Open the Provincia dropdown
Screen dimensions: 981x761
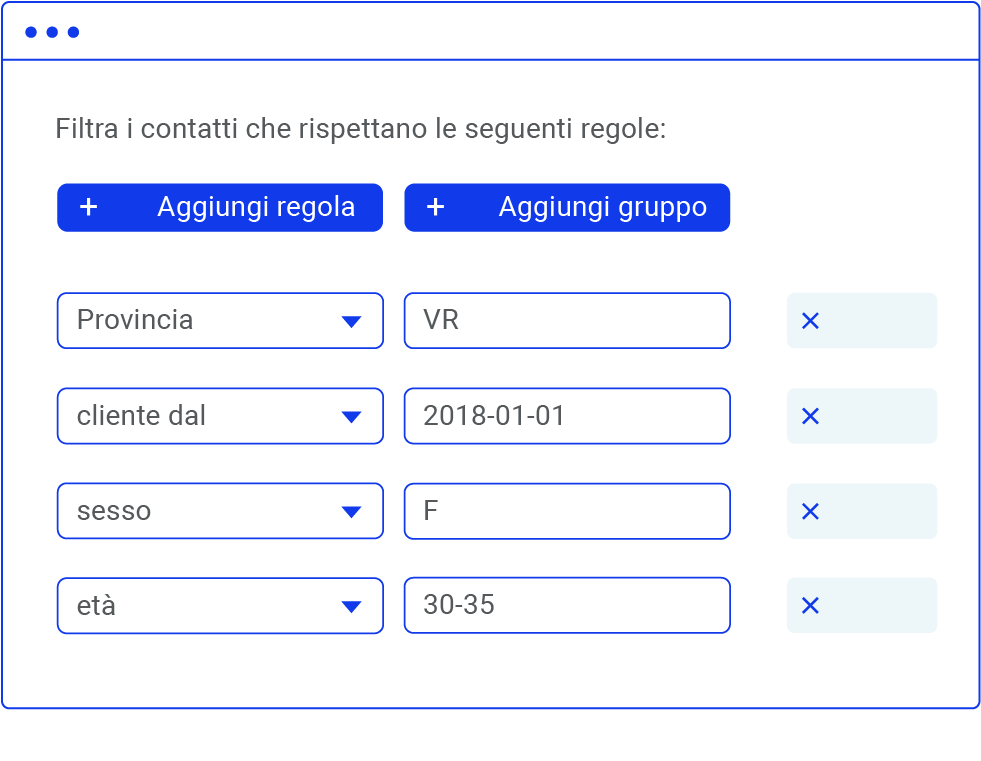(352, 320)
